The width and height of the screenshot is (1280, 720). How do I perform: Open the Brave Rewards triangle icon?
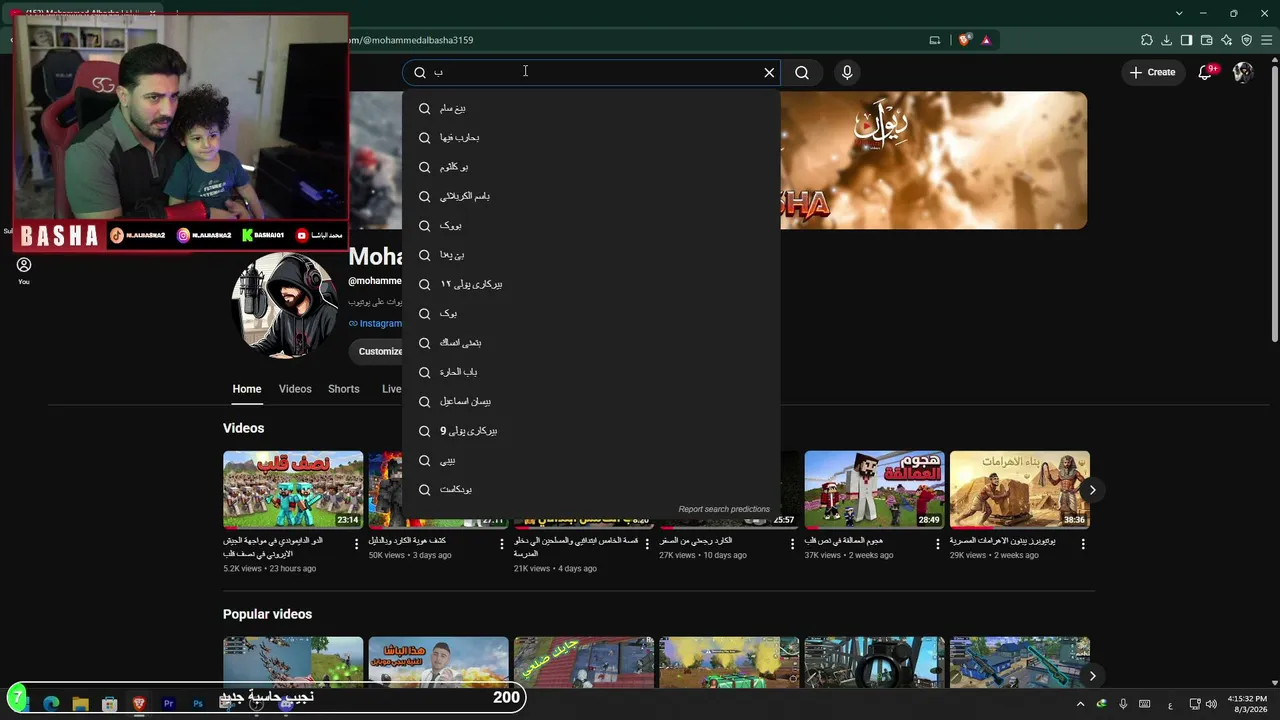(x=986, y=40)
